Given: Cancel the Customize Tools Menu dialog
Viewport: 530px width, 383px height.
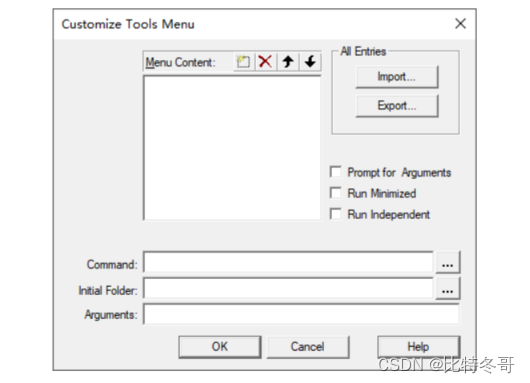Looking at the screenshot, I should (x=308, y=347).
